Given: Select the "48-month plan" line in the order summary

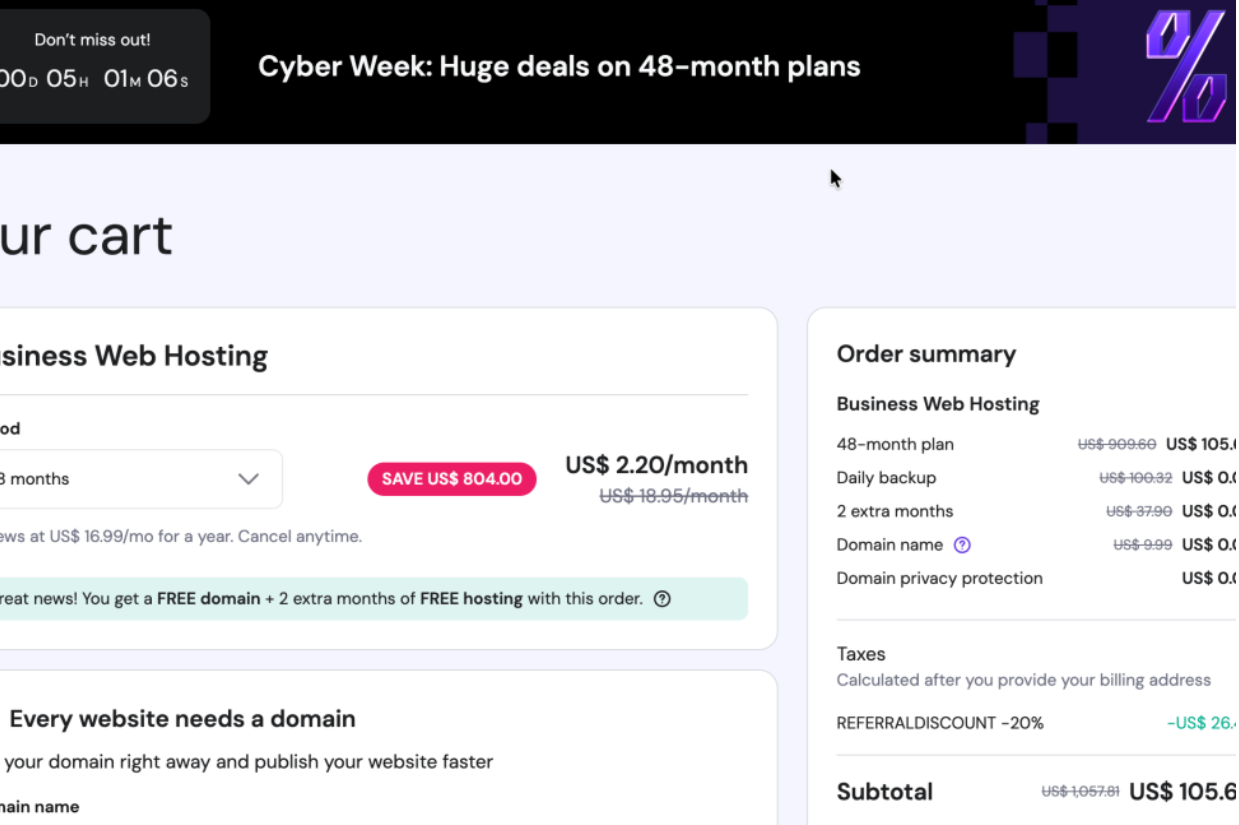Looking at the screenshot, I should (895, 444).
